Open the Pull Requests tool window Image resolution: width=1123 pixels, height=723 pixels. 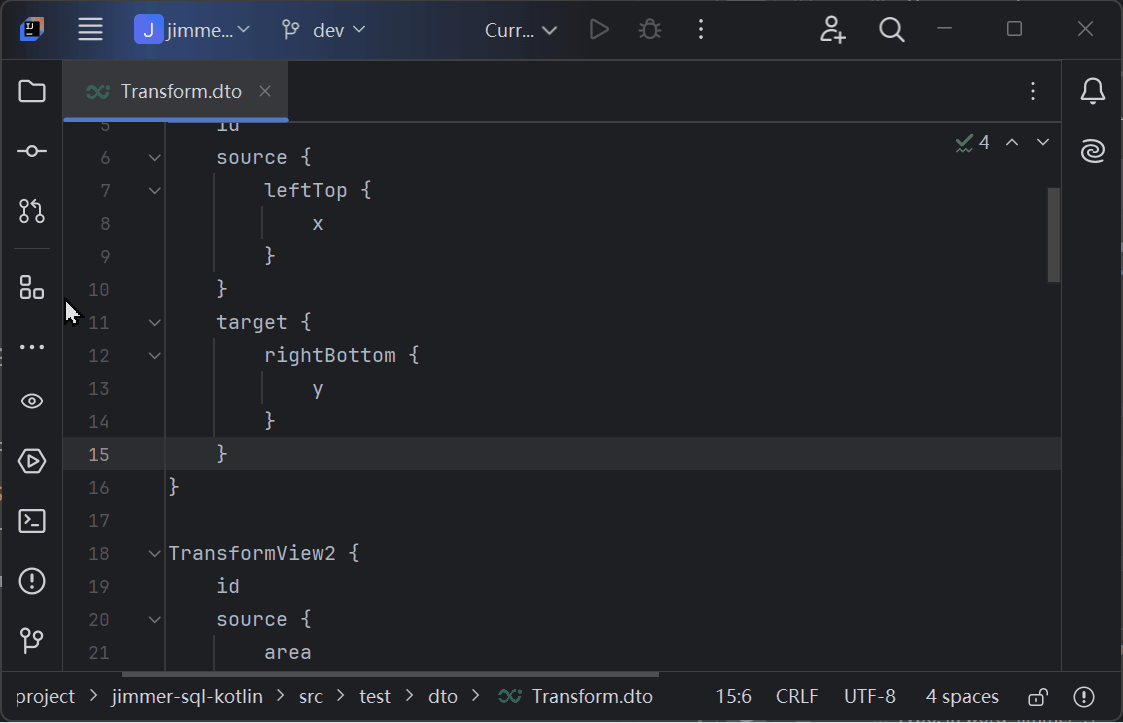tap(32, 211)
